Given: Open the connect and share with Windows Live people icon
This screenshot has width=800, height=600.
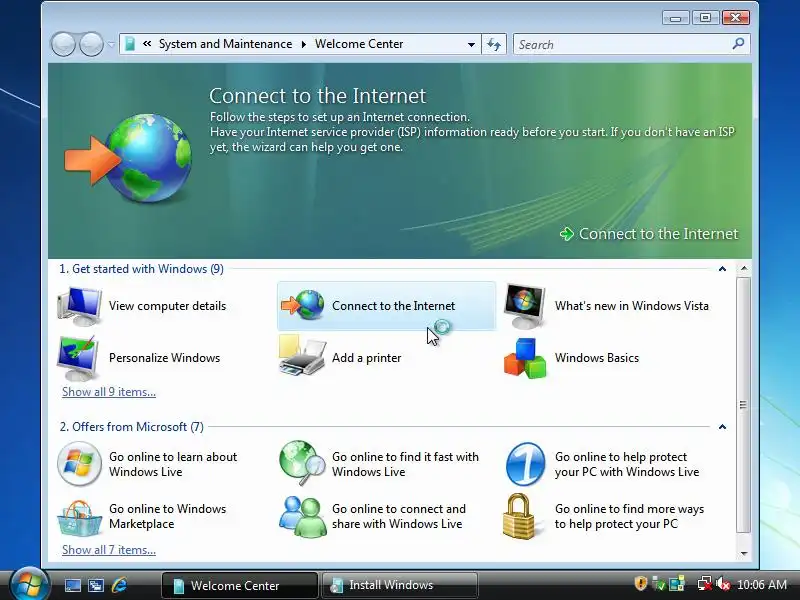Looking at the screenshot, I should [303, 516].
